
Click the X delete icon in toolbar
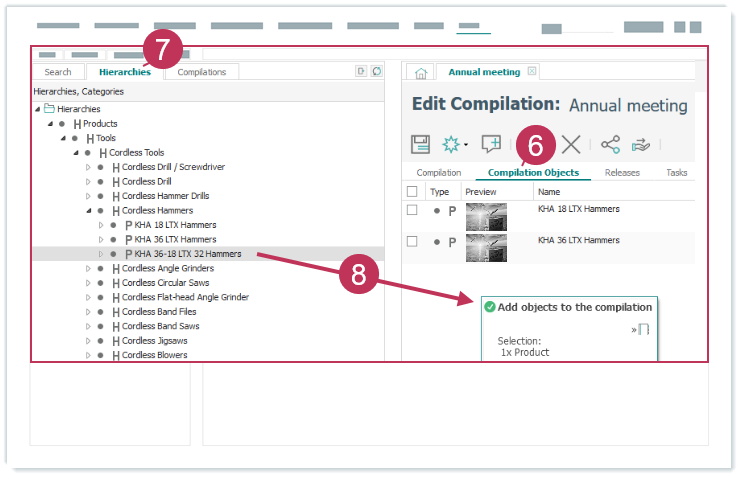click(571, 144)
